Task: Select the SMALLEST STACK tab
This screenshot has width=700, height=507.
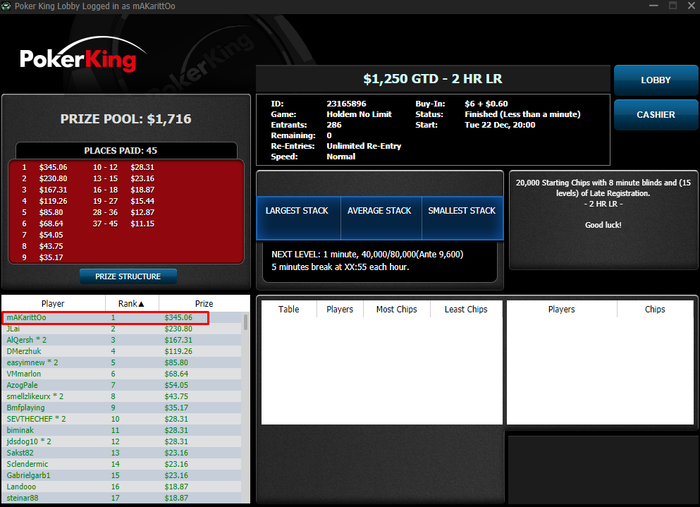Action: pos(462,218)
